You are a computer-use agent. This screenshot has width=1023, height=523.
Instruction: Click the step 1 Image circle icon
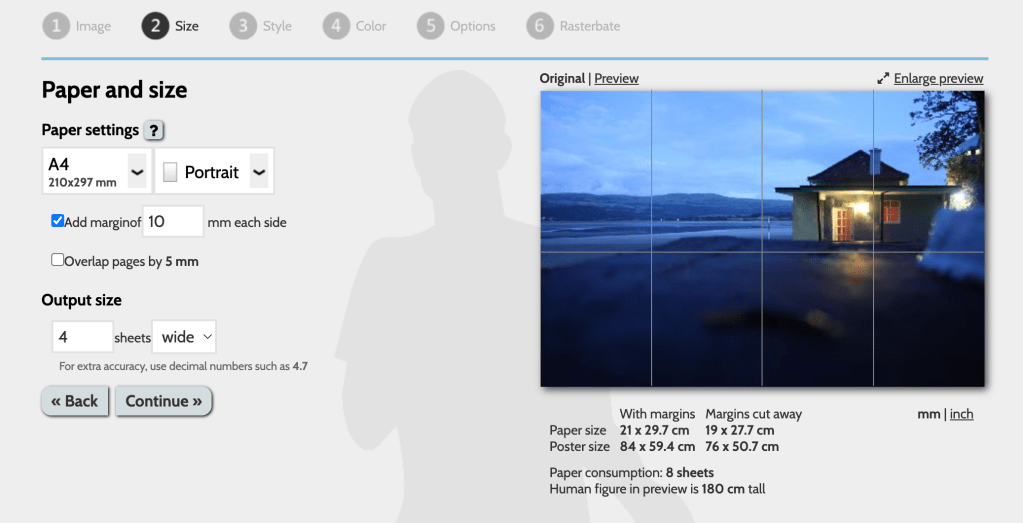[56, 26]
